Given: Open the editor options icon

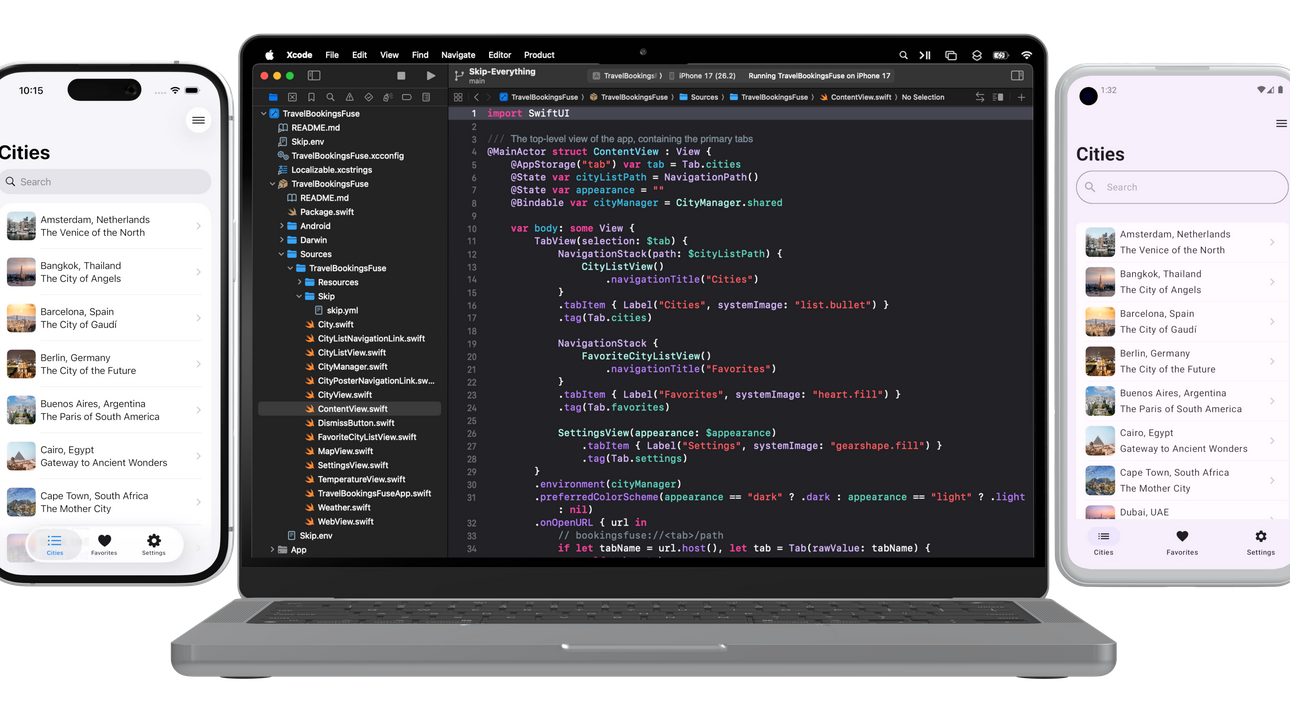Looking at the screenshot, I should (x=998, y=98).
